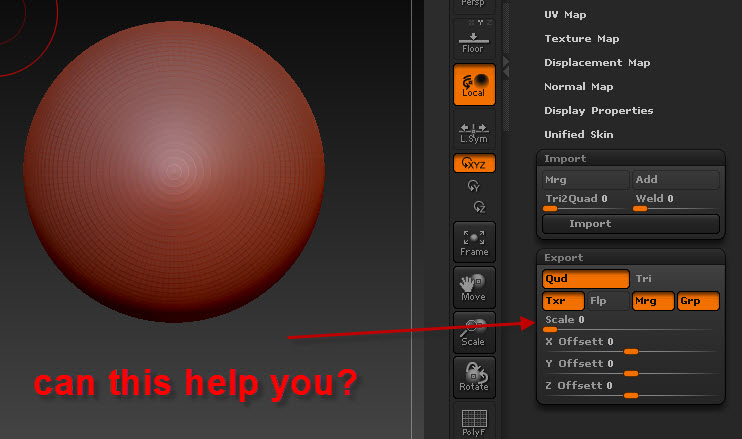Image resolution: width=742 pixels, height=439 pixels.
Task: Activate local symmetry with the L.Sym button
Action: tap(474, 130)
